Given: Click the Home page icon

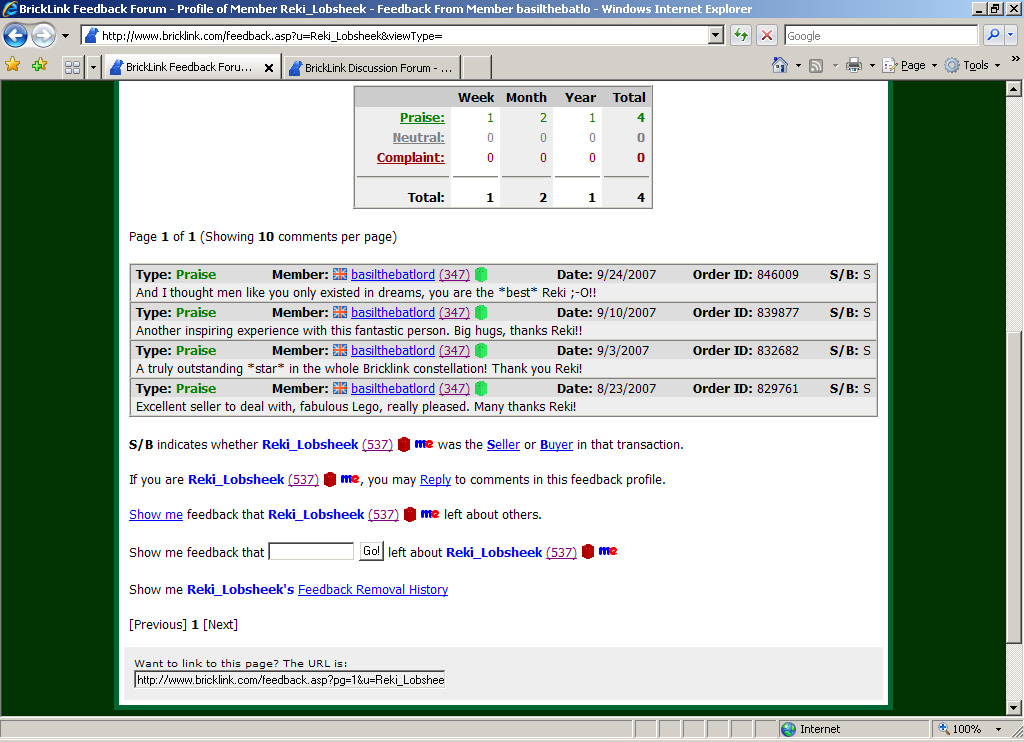Looking at the screenshot, I should coord(780,65).
